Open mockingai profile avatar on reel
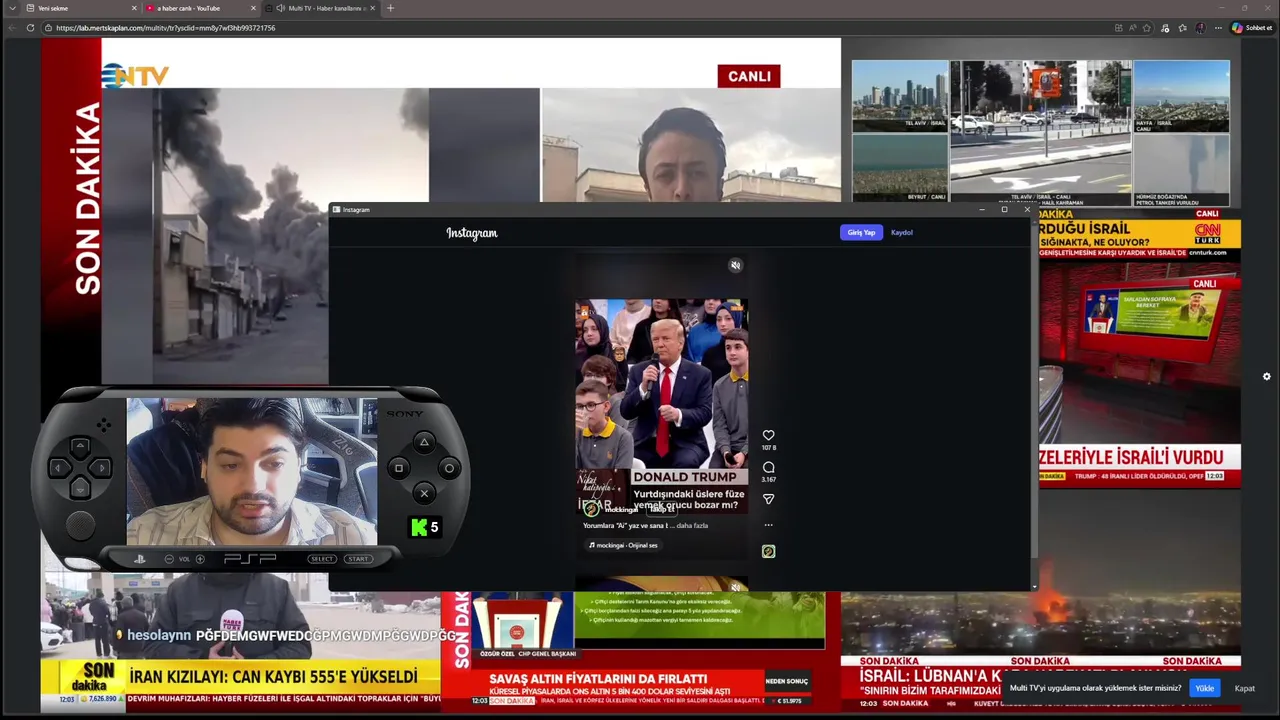Image resolution: width=1280 pixels, height=720 pixels. (x=592, y=509)
